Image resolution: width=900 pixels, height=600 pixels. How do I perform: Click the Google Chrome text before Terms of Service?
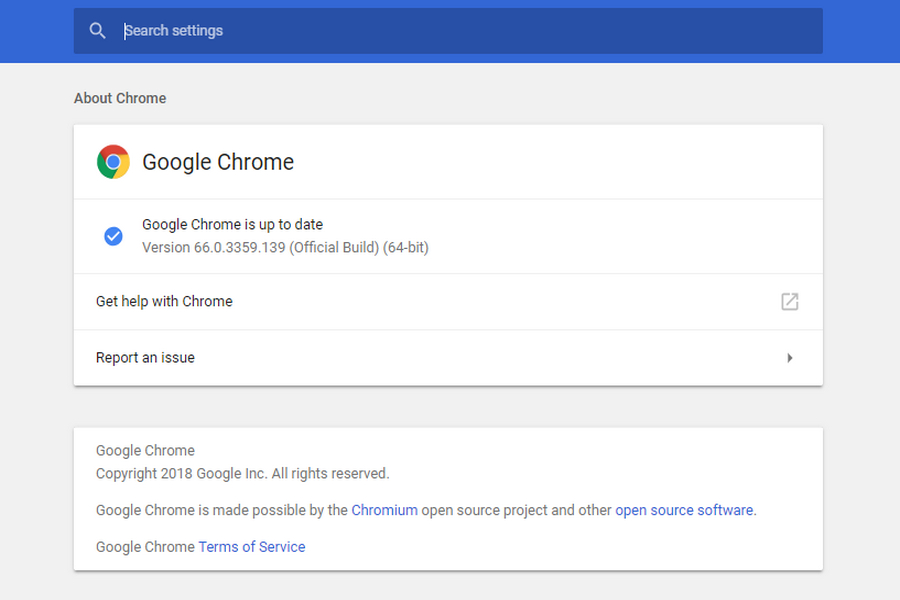145,547
